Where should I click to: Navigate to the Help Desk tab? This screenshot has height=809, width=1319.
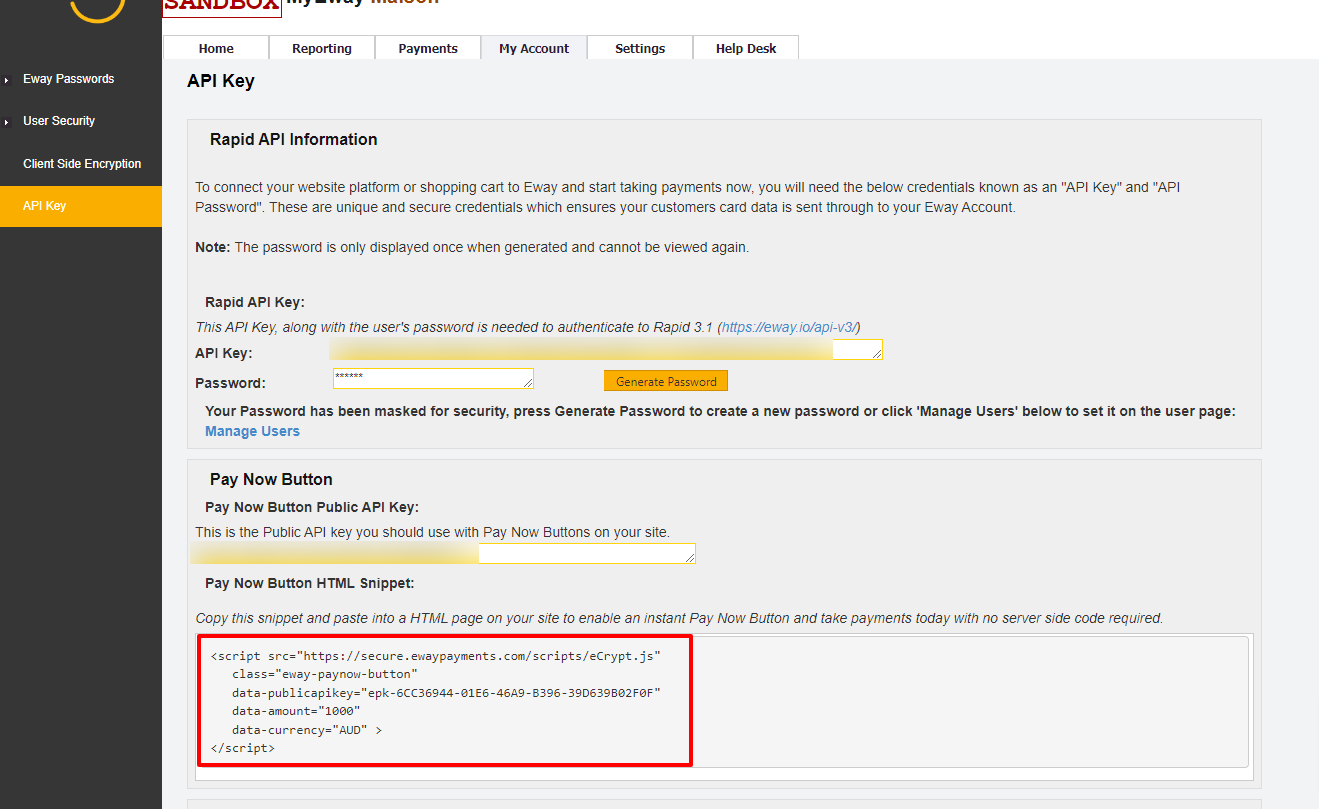tap(746, 48)
